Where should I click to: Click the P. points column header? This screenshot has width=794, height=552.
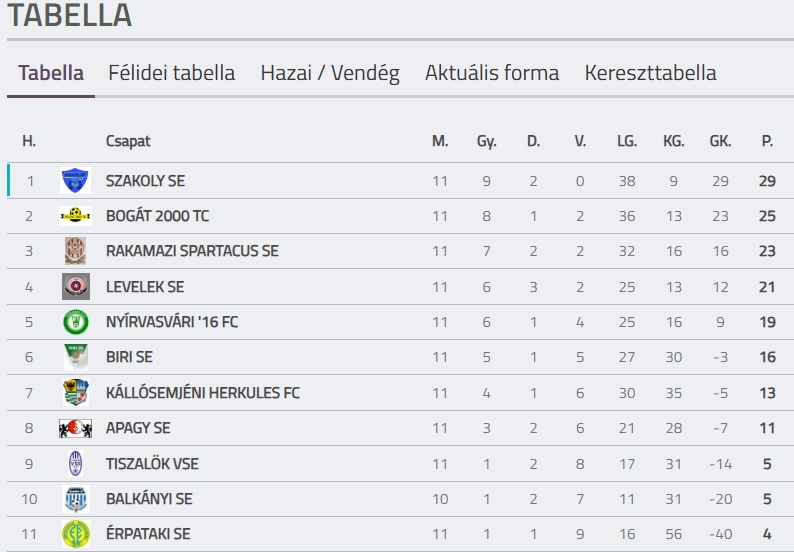click(x=767, y=141)
